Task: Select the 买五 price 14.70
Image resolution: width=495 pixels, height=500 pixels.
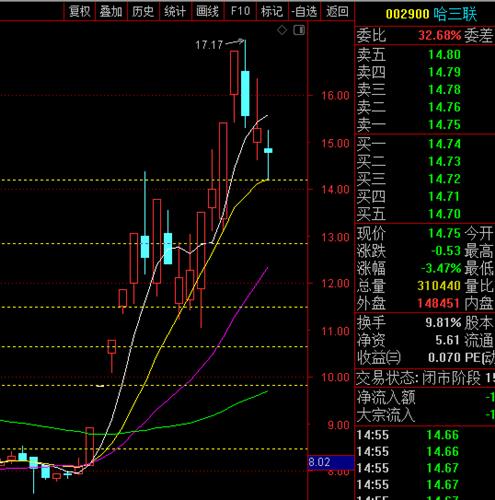Action: 444,214
